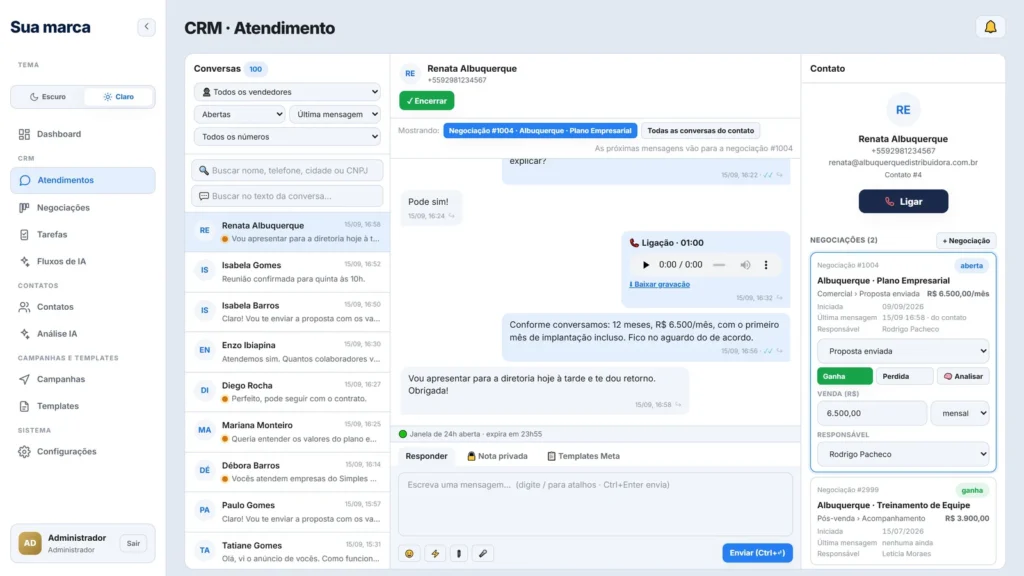Open Débora Barros conversation
Viewport: 1024px width, 576px height.
click(287, 472)
